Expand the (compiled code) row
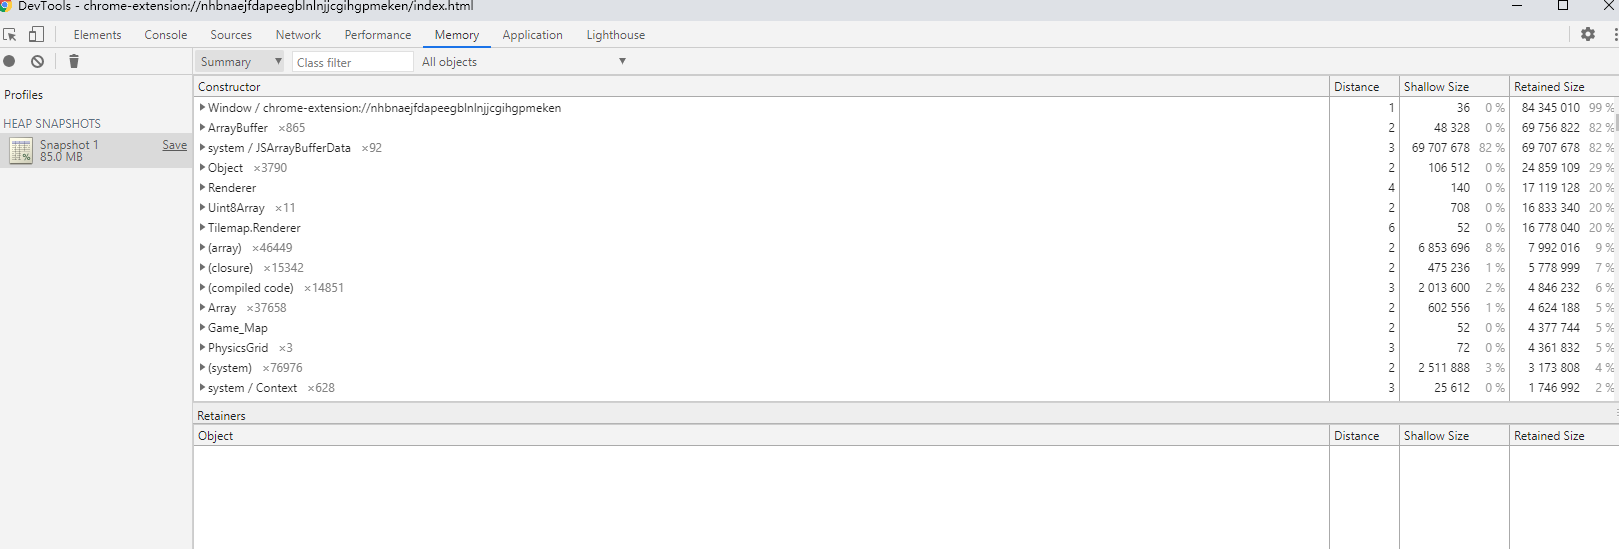This screenshot has width=1619, height=549. 202,288
